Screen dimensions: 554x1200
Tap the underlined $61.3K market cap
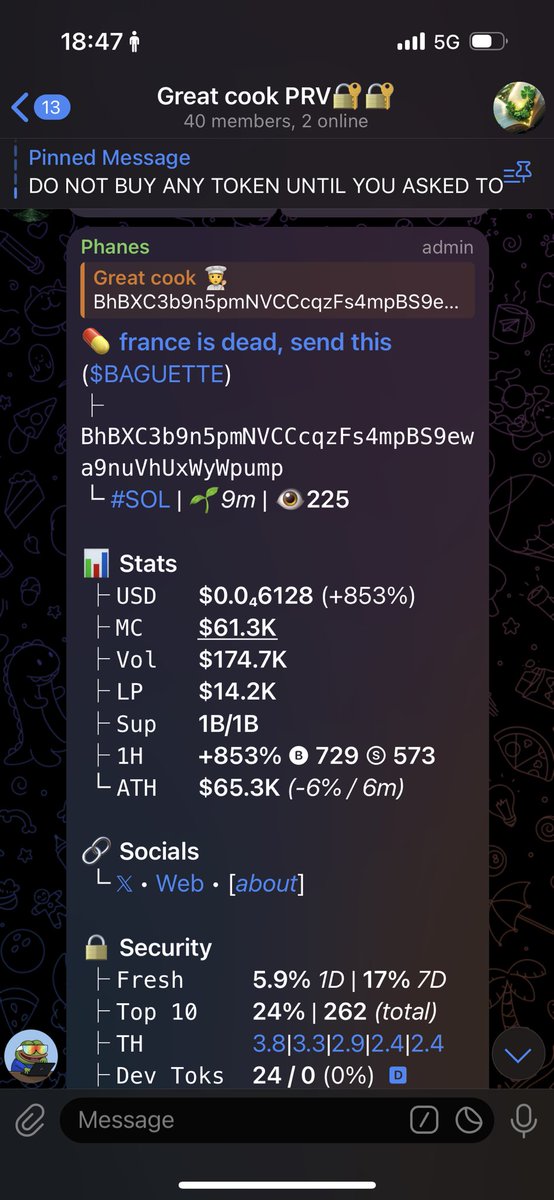coord(238,628)
